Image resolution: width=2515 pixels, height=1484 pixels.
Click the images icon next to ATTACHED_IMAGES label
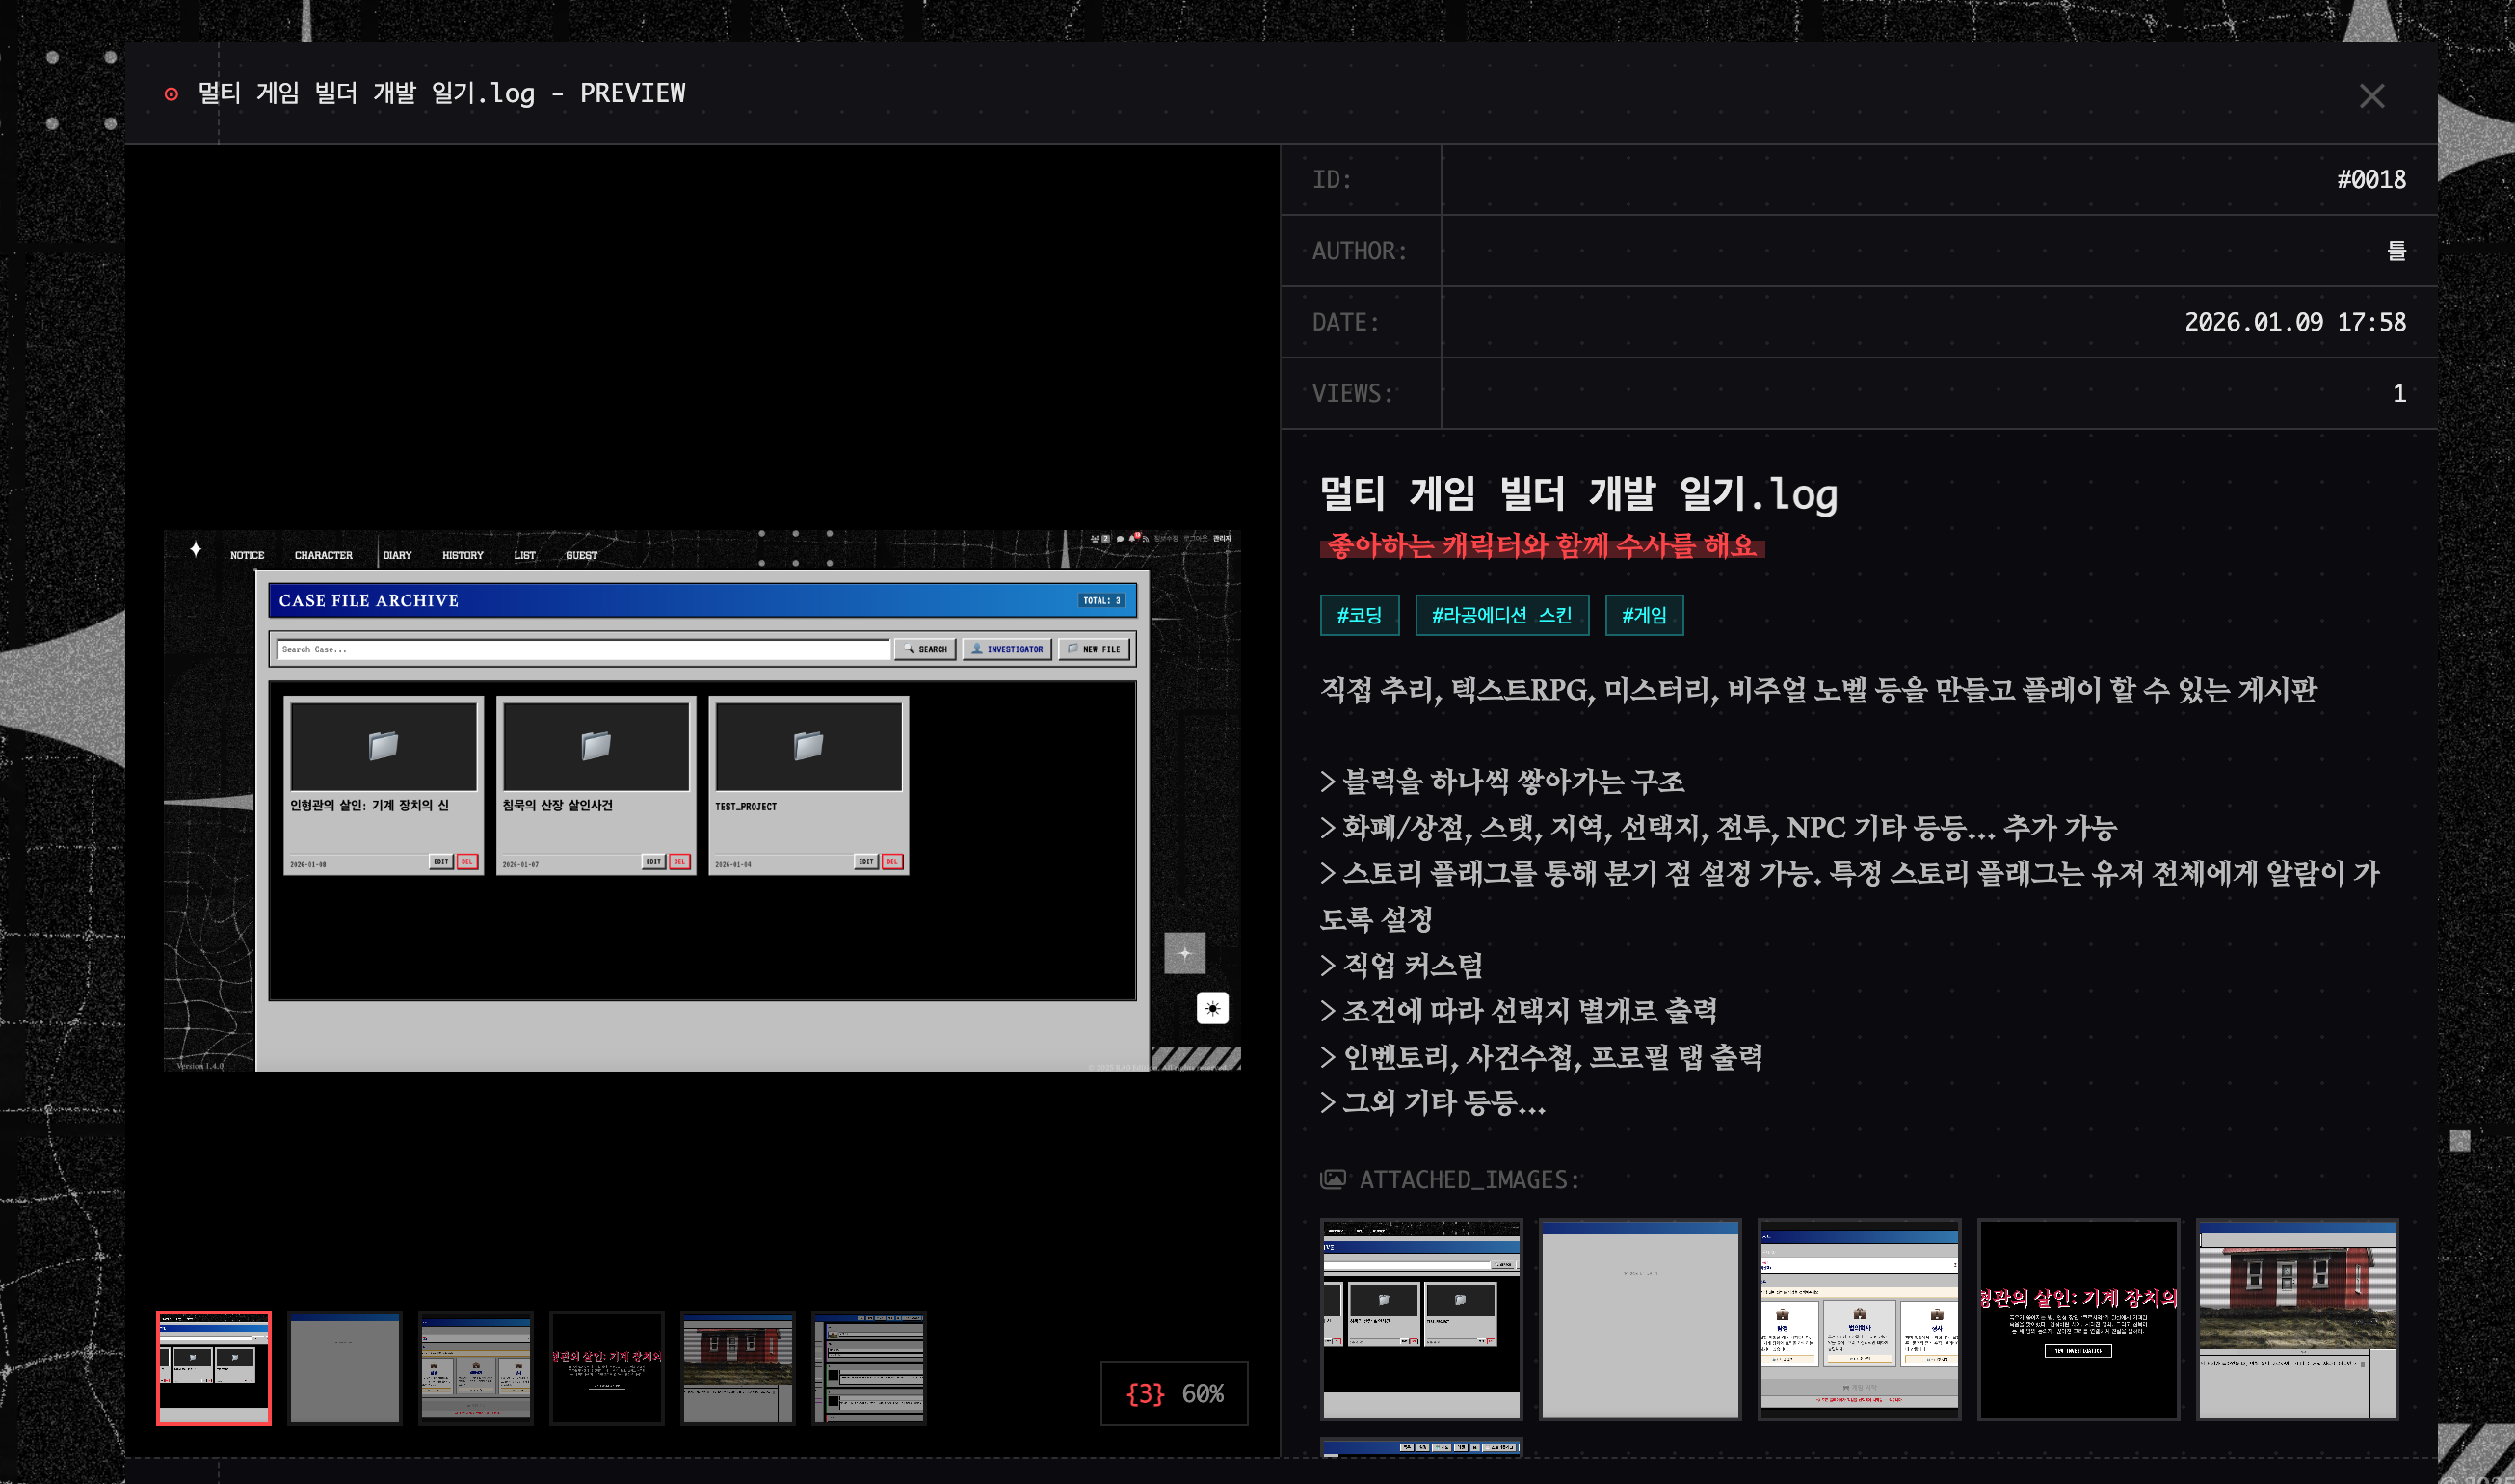(x=1335, y=1180)
